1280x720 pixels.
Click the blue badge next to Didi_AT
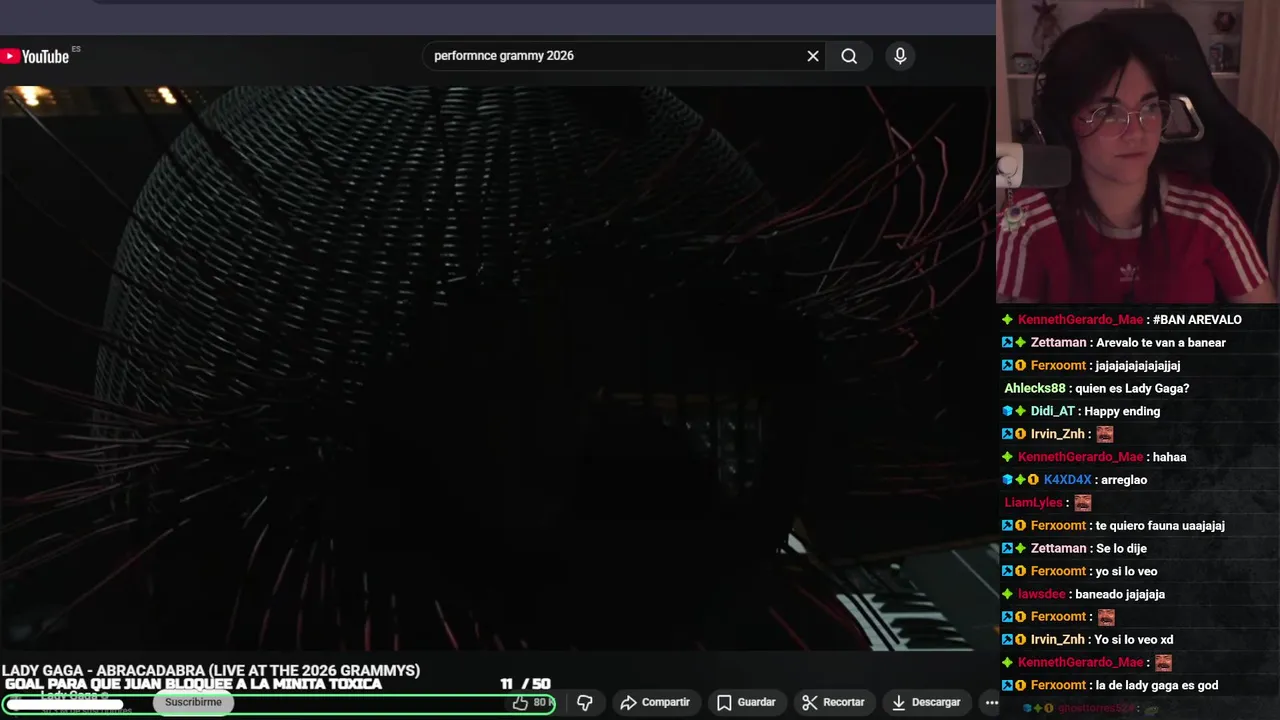(x=1008, y=412)
